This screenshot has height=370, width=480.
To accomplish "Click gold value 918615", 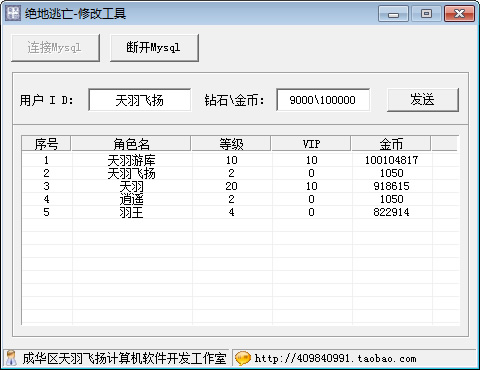I will coord(391,186).
